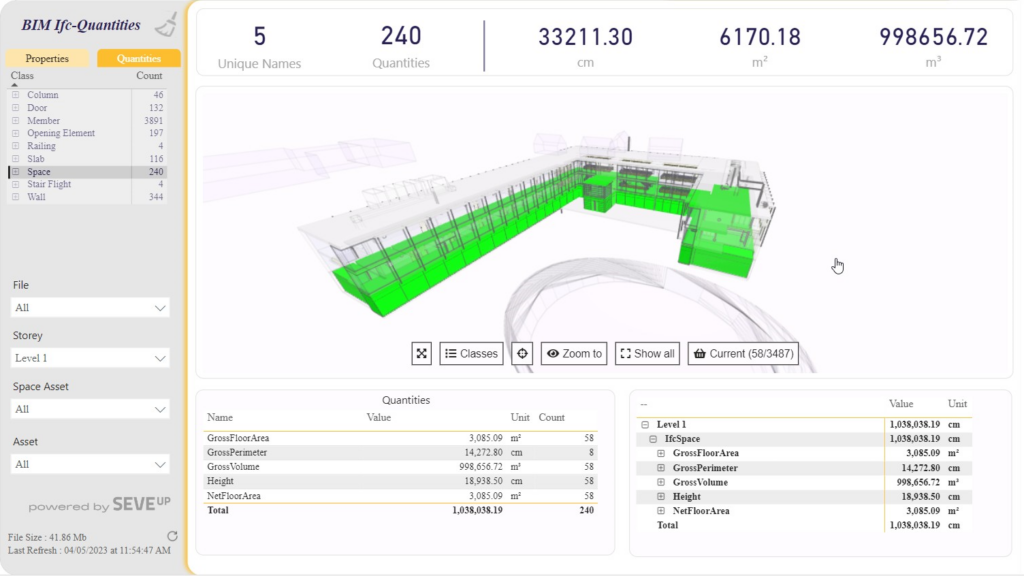Select the fit-to-view crossed arrows icon

point(423,353)
